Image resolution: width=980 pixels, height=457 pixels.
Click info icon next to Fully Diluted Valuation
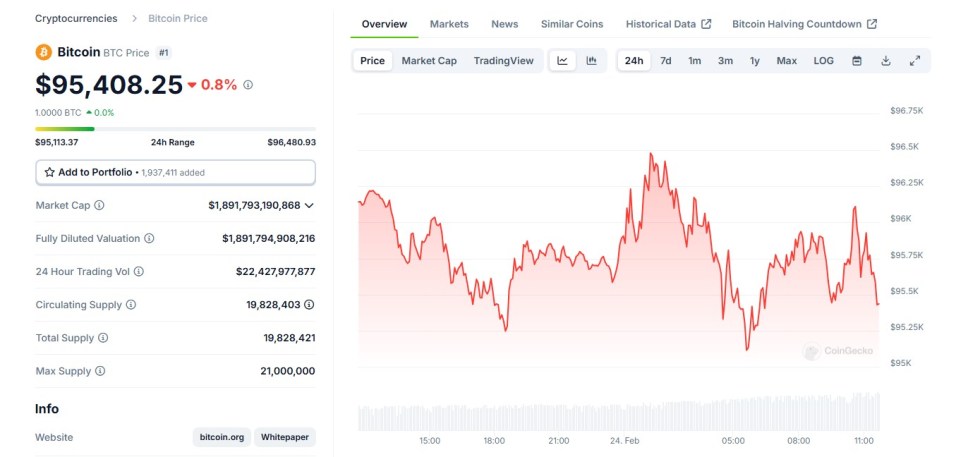(x=149, y=238)
